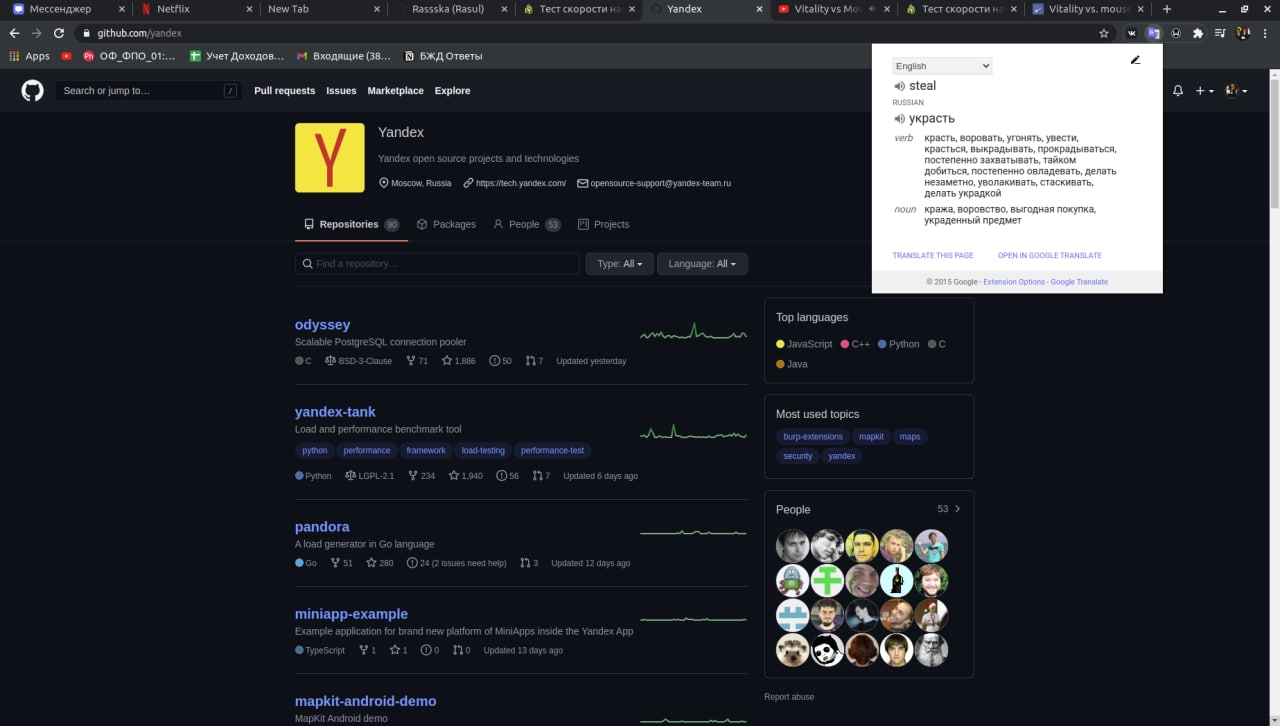Click the browser forward arrow
This screenshot has height=726, width=1280.
pos(36,33)
